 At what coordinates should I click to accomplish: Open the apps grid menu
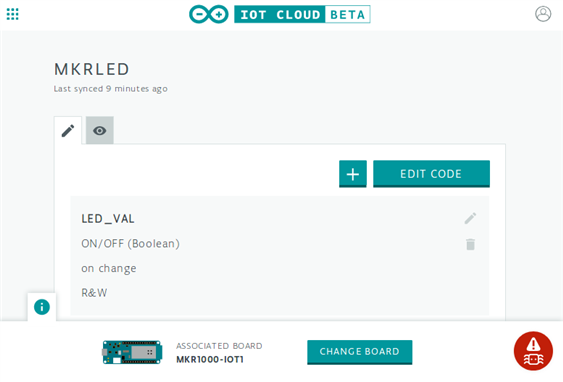click(13, 14)
